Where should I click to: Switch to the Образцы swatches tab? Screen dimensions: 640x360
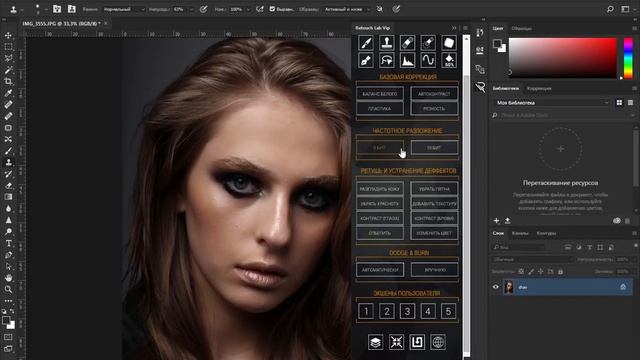point(521,28)
